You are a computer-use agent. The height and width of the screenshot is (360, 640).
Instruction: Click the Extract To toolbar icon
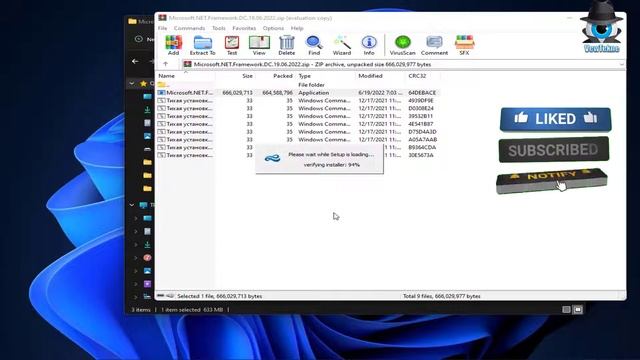pos(202,45)
